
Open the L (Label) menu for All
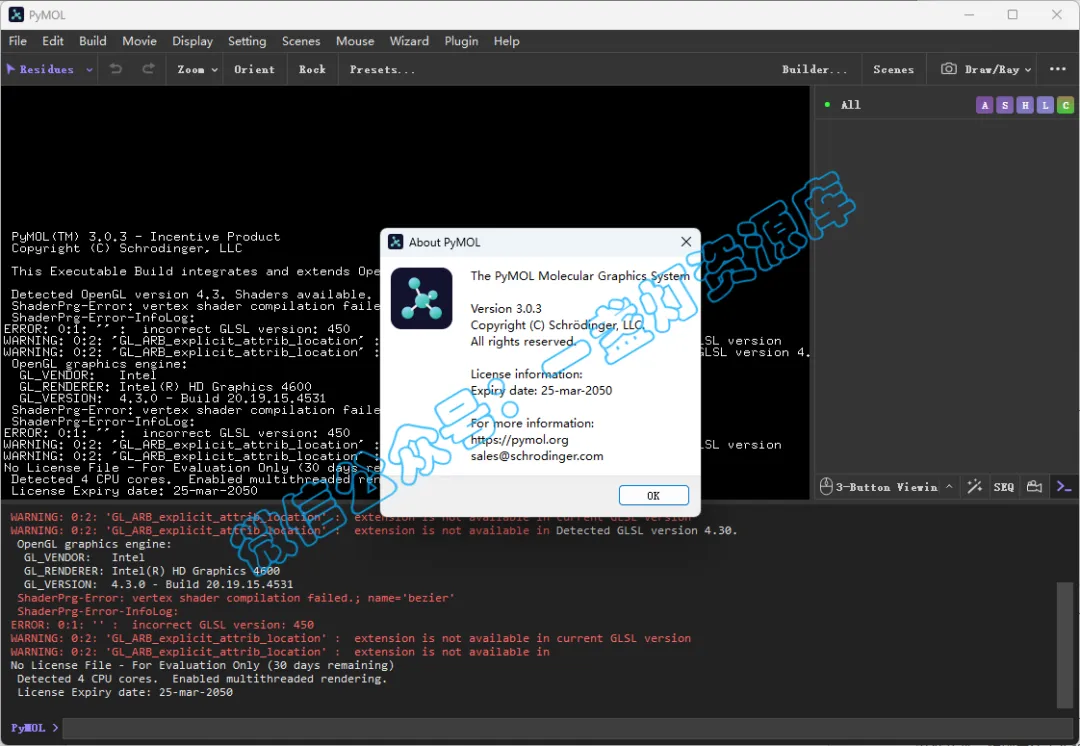click(x=1046, y=105)
